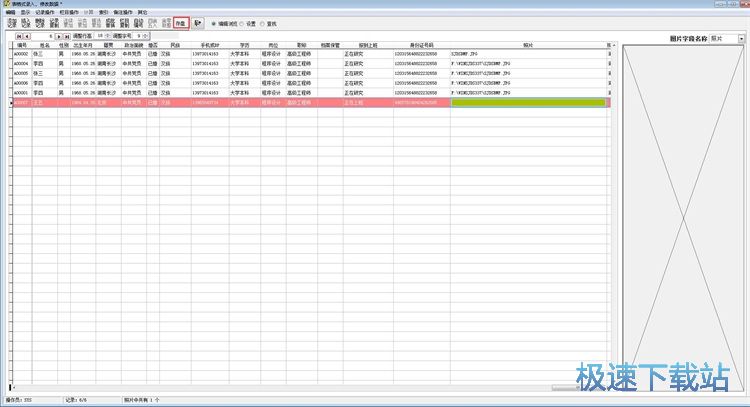Click the green active photo cell
750x407 pixels.
(x=529, y=102)
